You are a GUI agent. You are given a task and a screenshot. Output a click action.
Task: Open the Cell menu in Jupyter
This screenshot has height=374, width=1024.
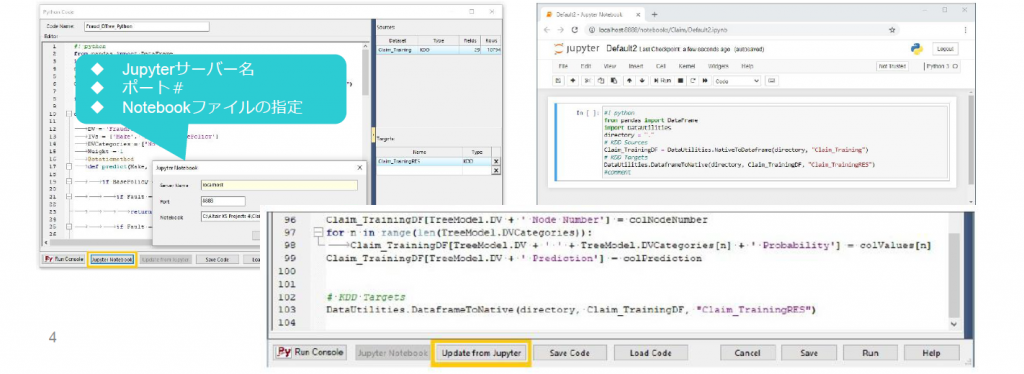tap(661, 66)
